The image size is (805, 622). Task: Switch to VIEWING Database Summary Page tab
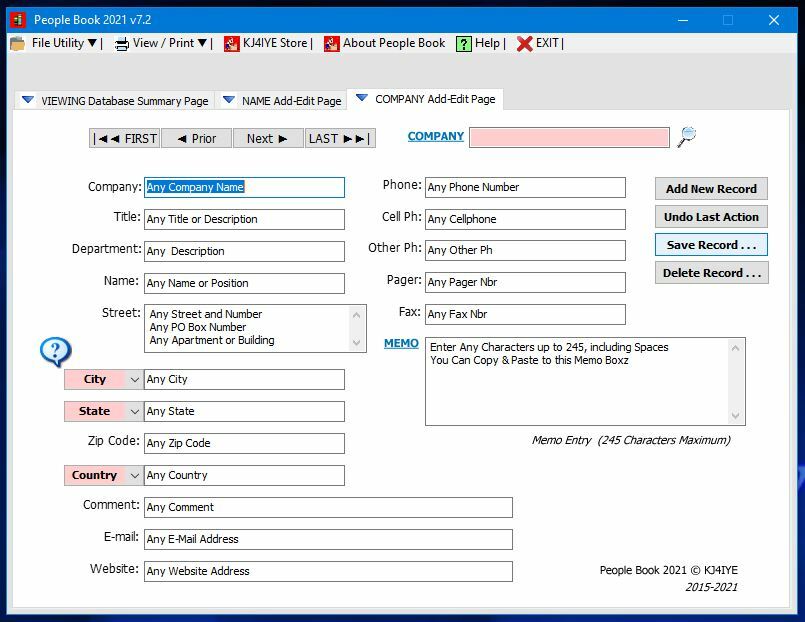pos(116,101)
